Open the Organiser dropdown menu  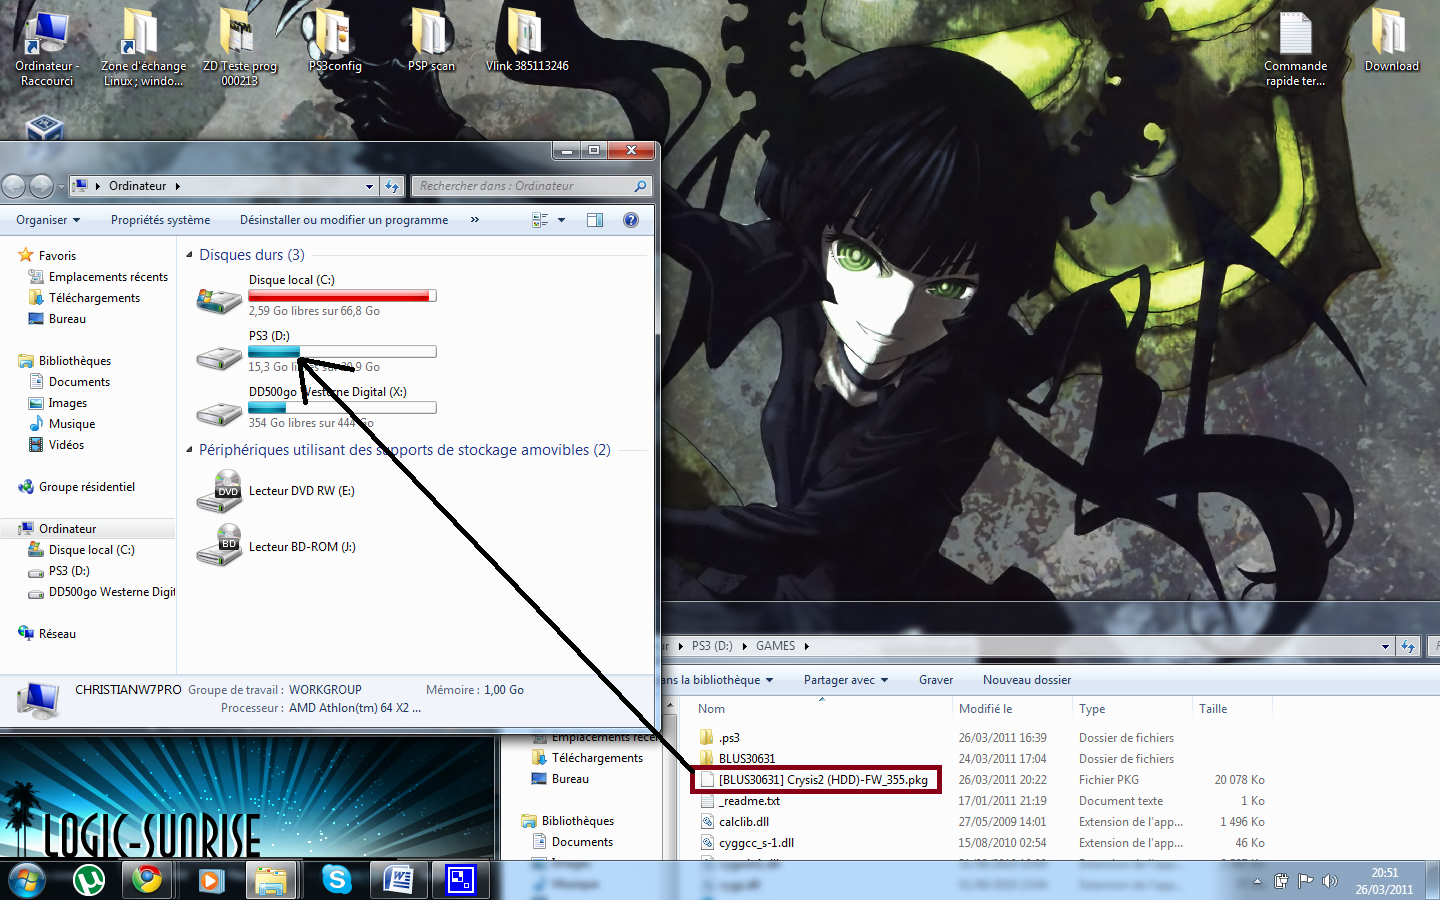[x=48, y=220]
